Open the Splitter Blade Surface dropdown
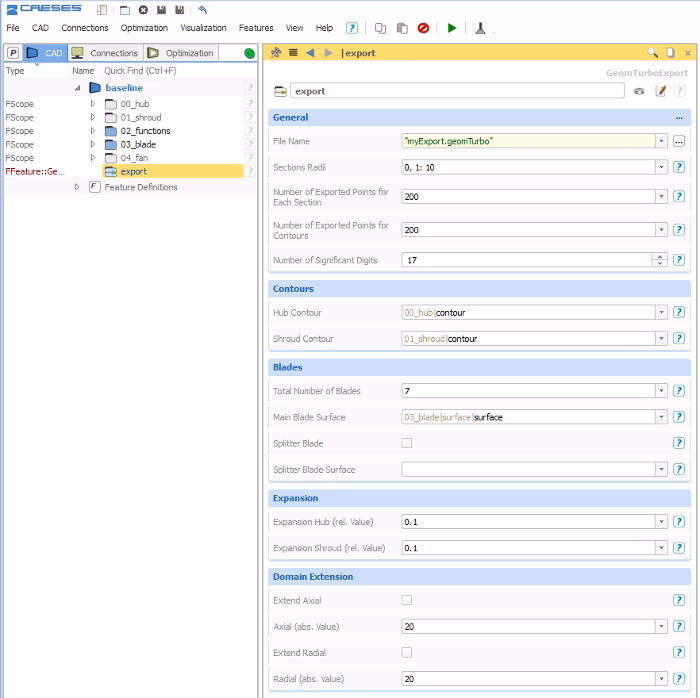The height and width of the screenshot is (698, 700). 661,469
